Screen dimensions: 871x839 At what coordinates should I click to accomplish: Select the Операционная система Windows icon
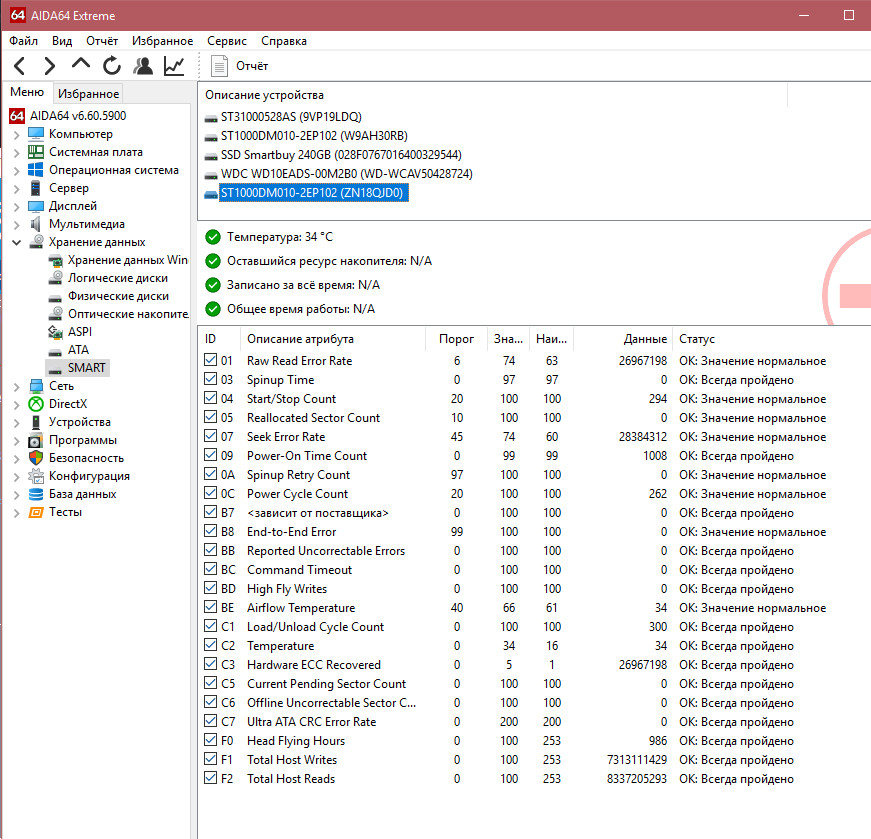(x=36, y=170)
